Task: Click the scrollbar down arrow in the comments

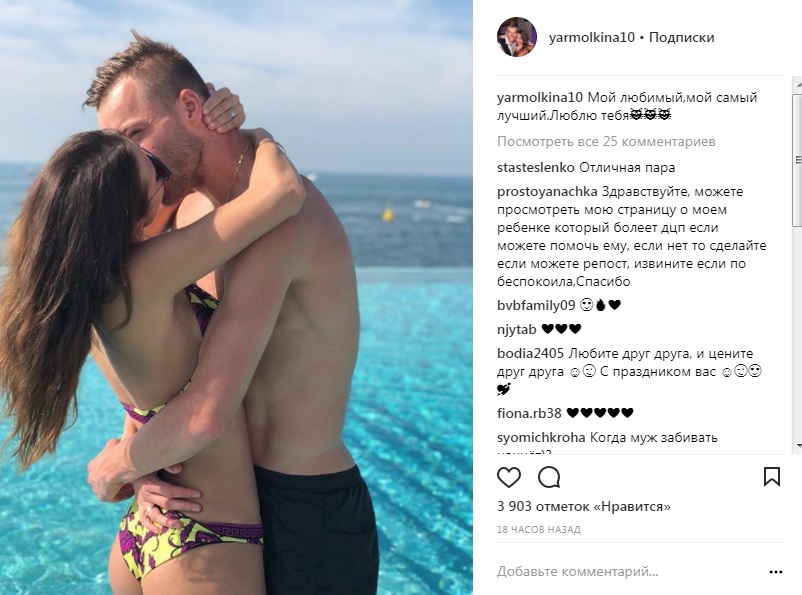Action: [x=798, y=446]
